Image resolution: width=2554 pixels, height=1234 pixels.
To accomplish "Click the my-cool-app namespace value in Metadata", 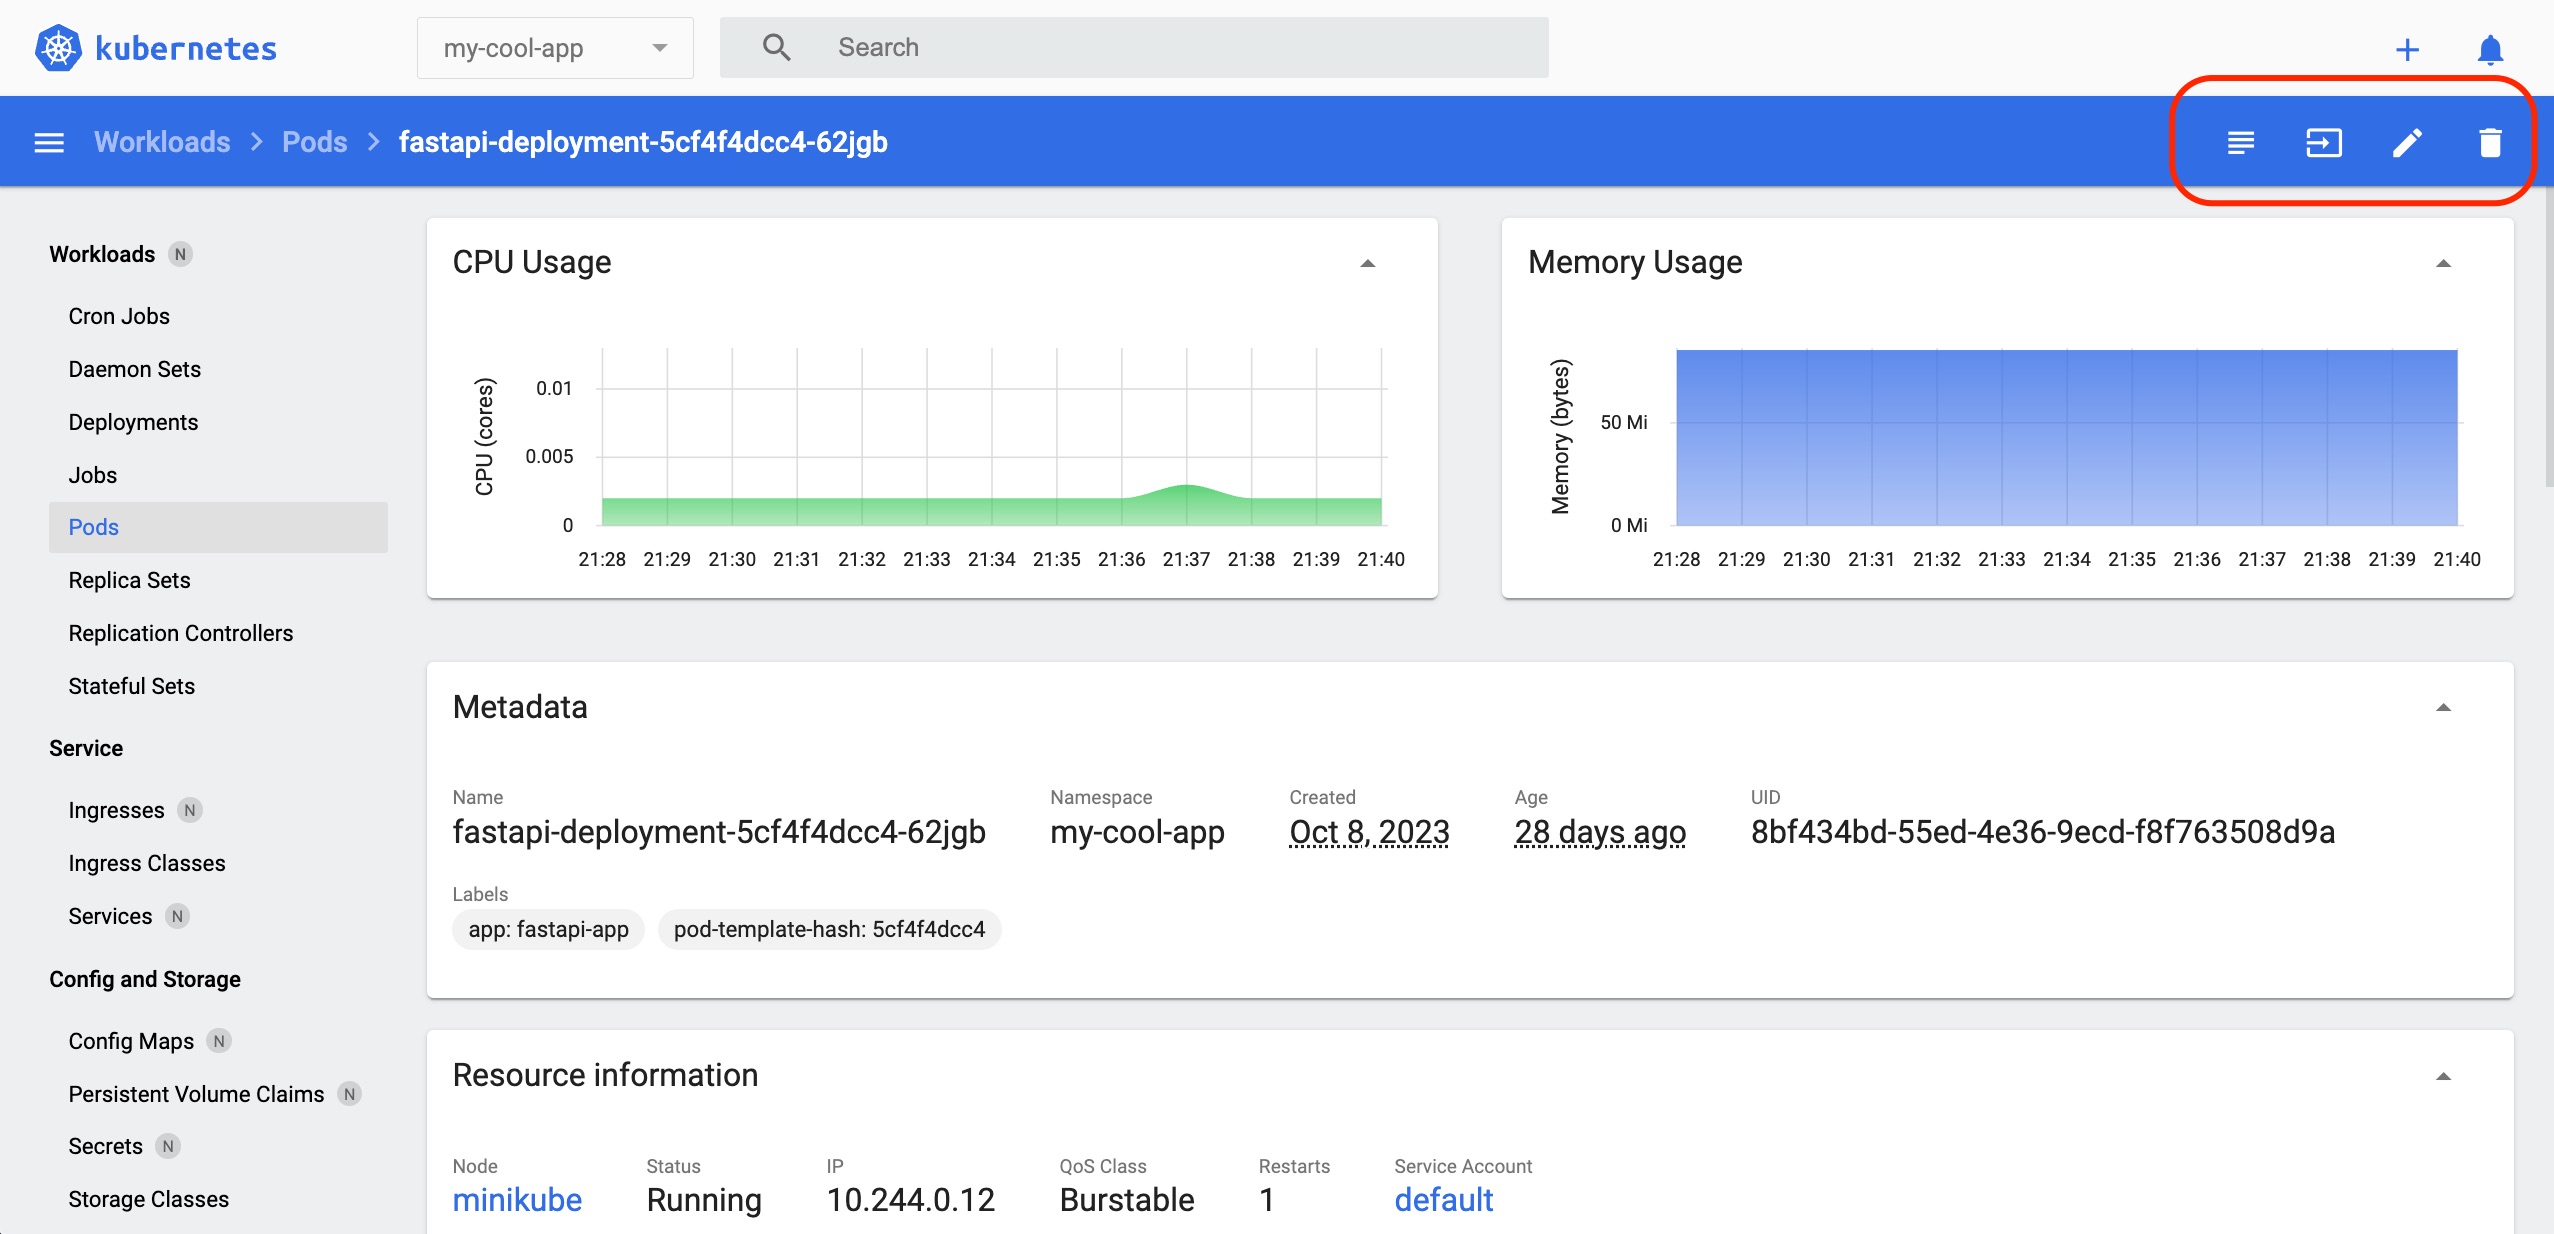I will 1137,832.
